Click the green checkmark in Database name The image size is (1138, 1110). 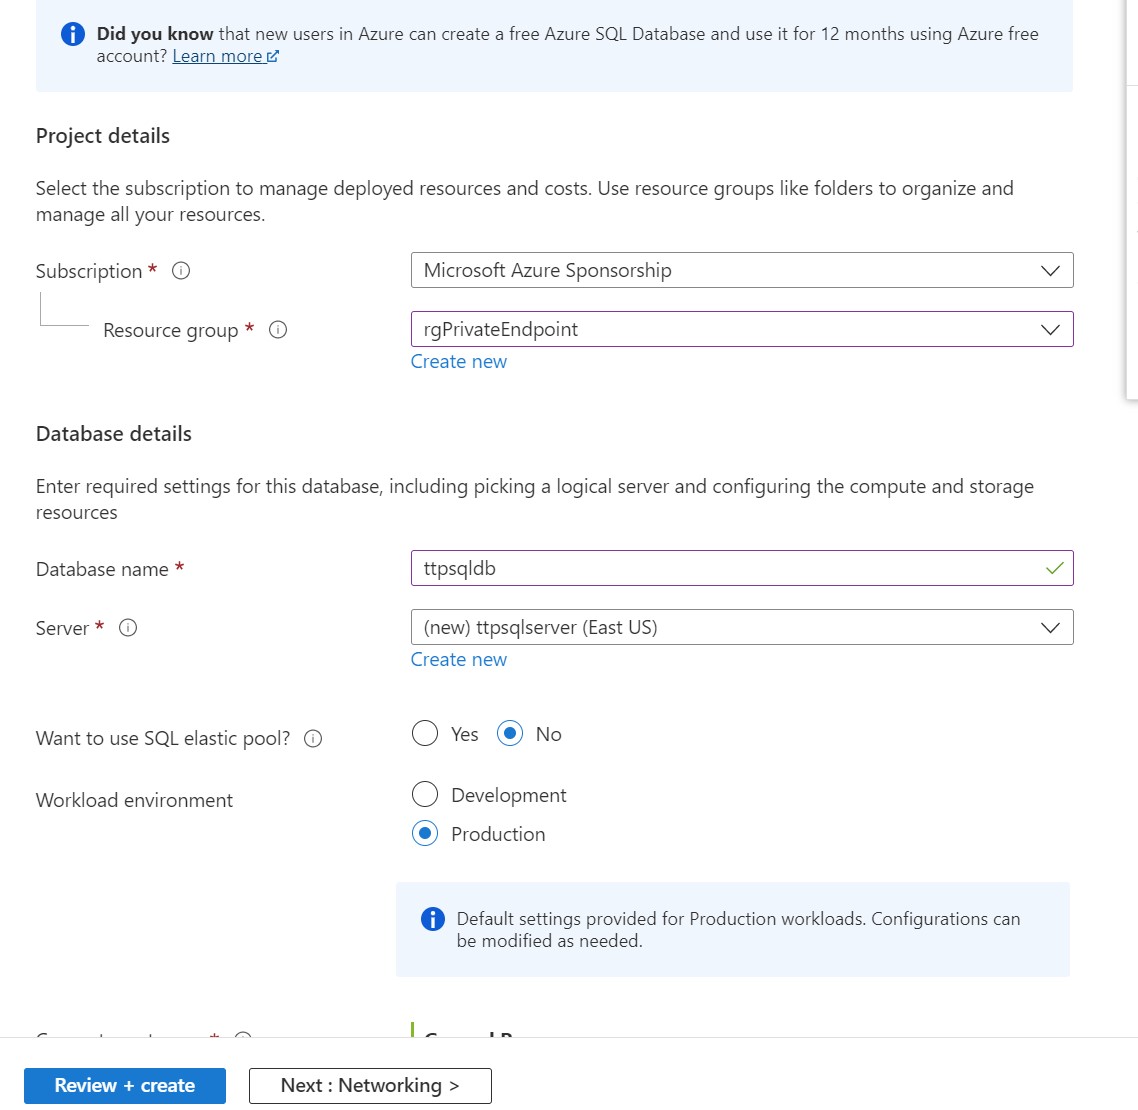1054,568
